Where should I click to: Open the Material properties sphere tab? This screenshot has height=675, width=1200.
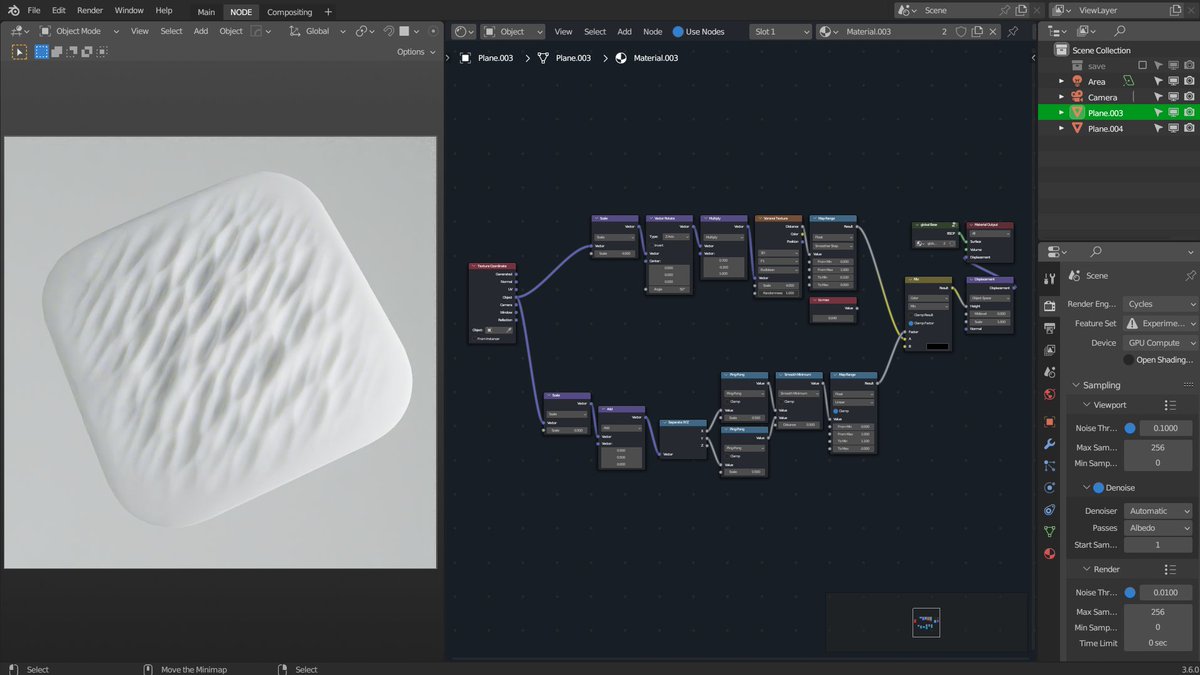click(x=1049, y=554)
